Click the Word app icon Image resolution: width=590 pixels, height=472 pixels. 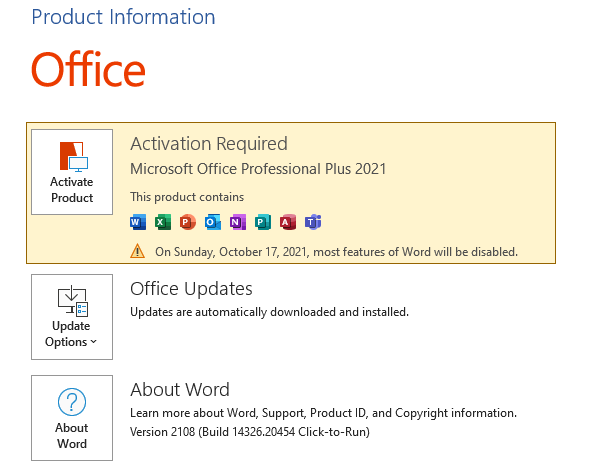coord(138,222)
